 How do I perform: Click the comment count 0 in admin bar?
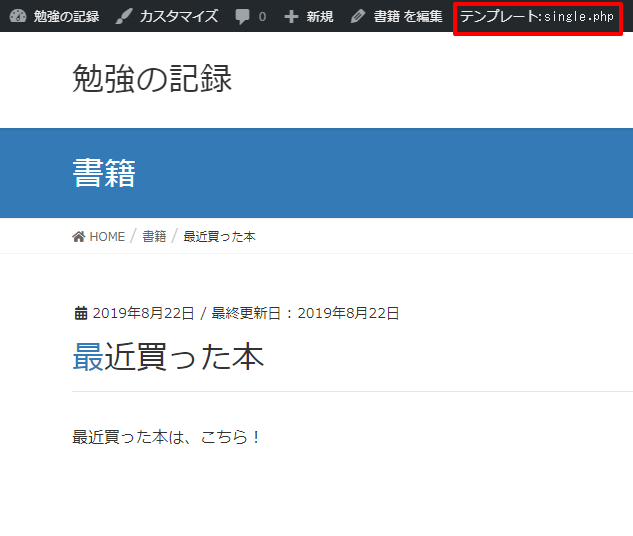coord(262,17)
